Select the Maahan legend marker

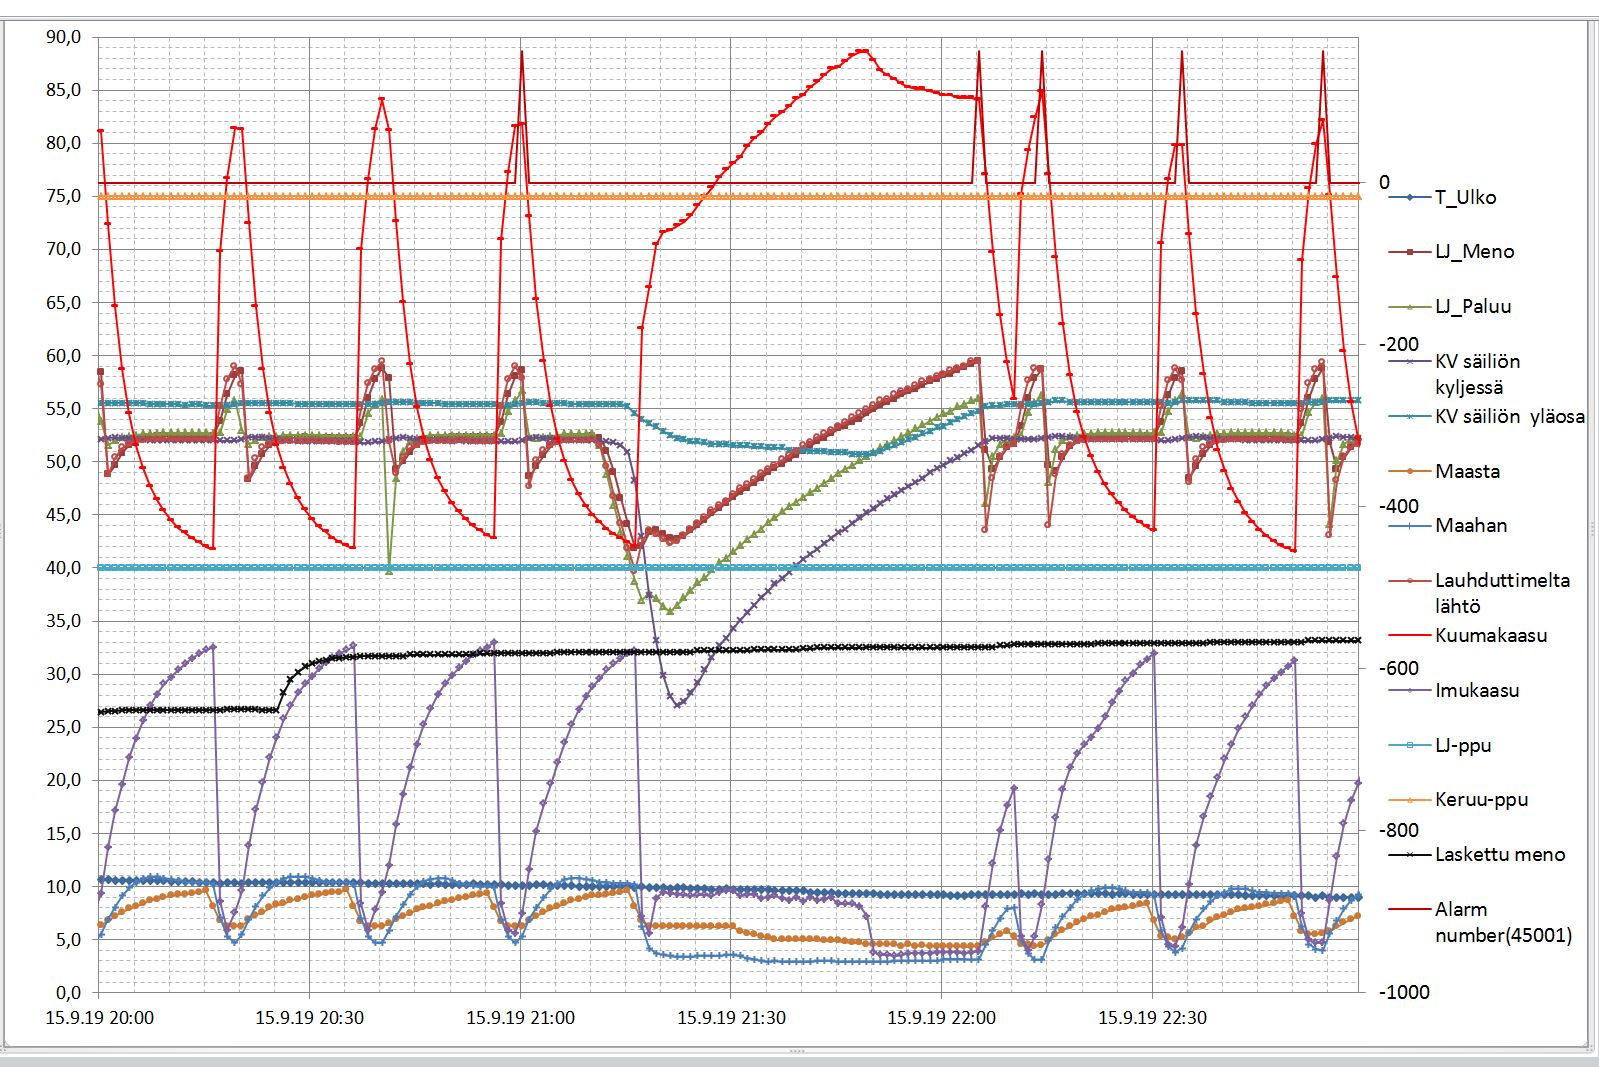[x=1411, y=526]
